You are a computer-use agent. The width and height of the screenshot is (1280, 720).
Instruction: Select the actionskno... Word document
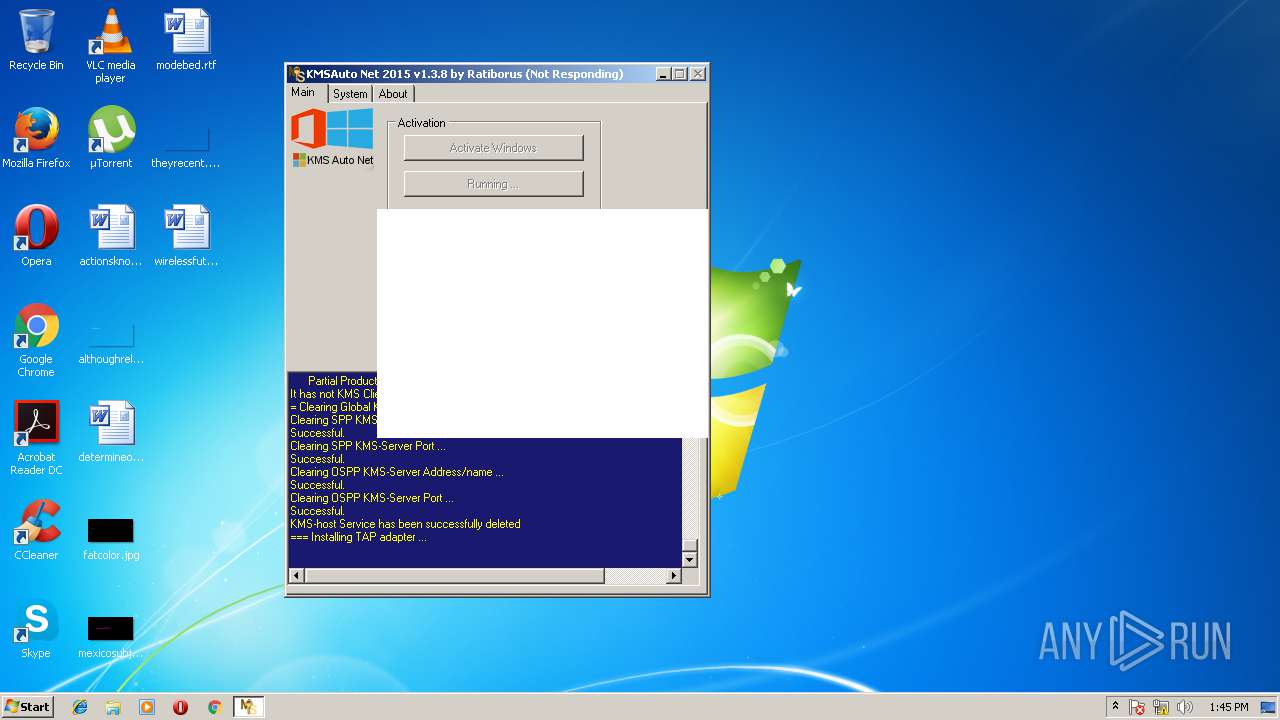[110, 236]
